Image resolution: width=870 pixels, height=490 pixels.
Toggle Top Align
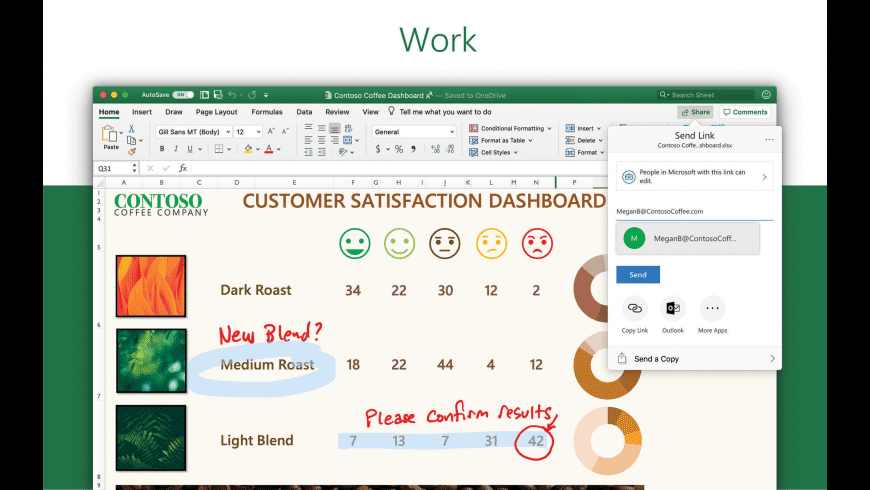308,128
